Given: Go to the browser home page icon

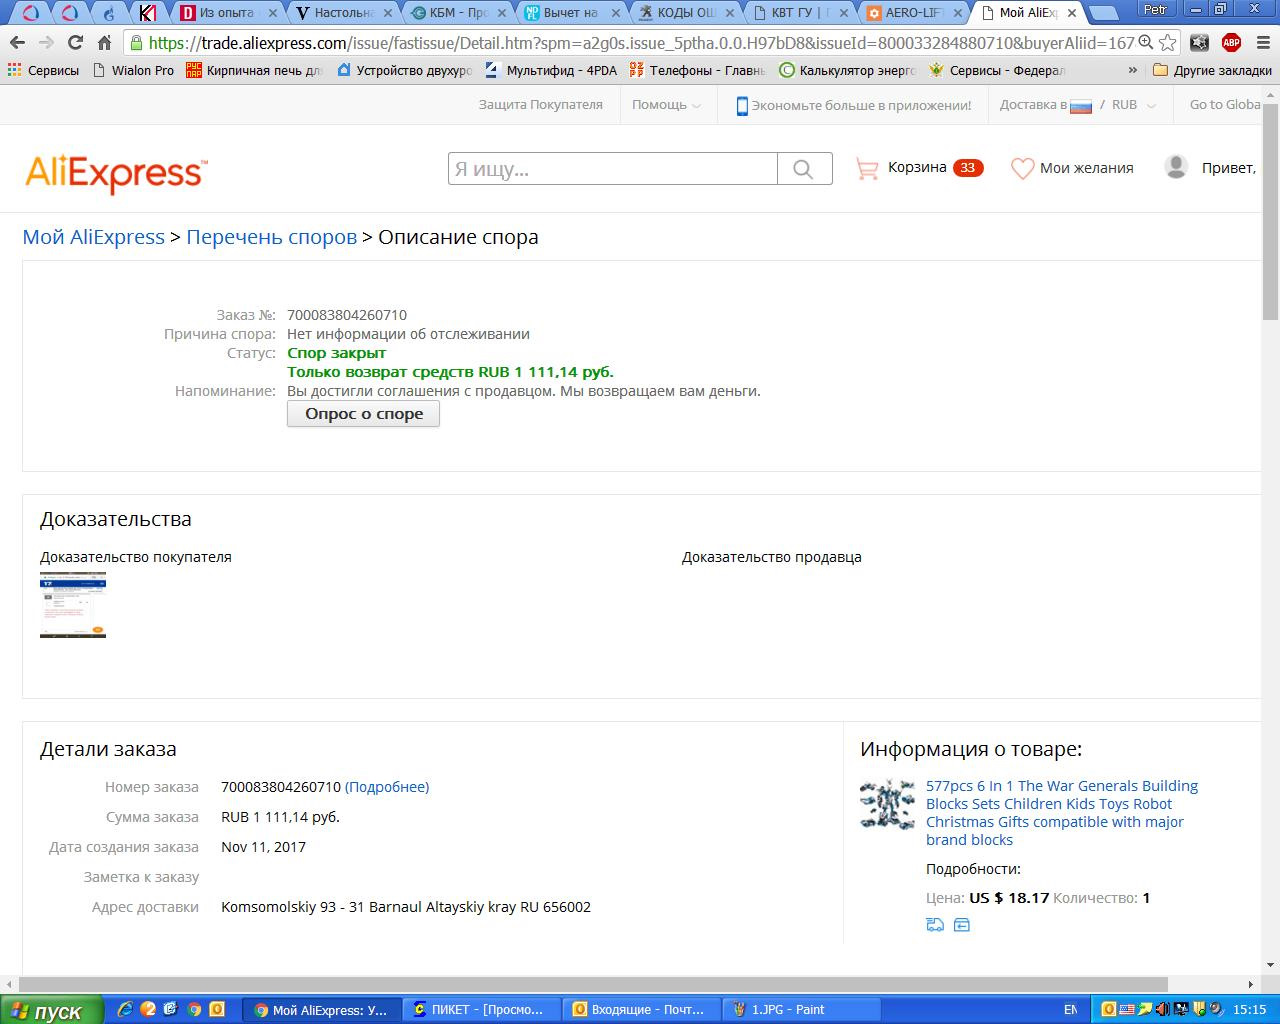Looking at the screenshot, I should (104, 43).
